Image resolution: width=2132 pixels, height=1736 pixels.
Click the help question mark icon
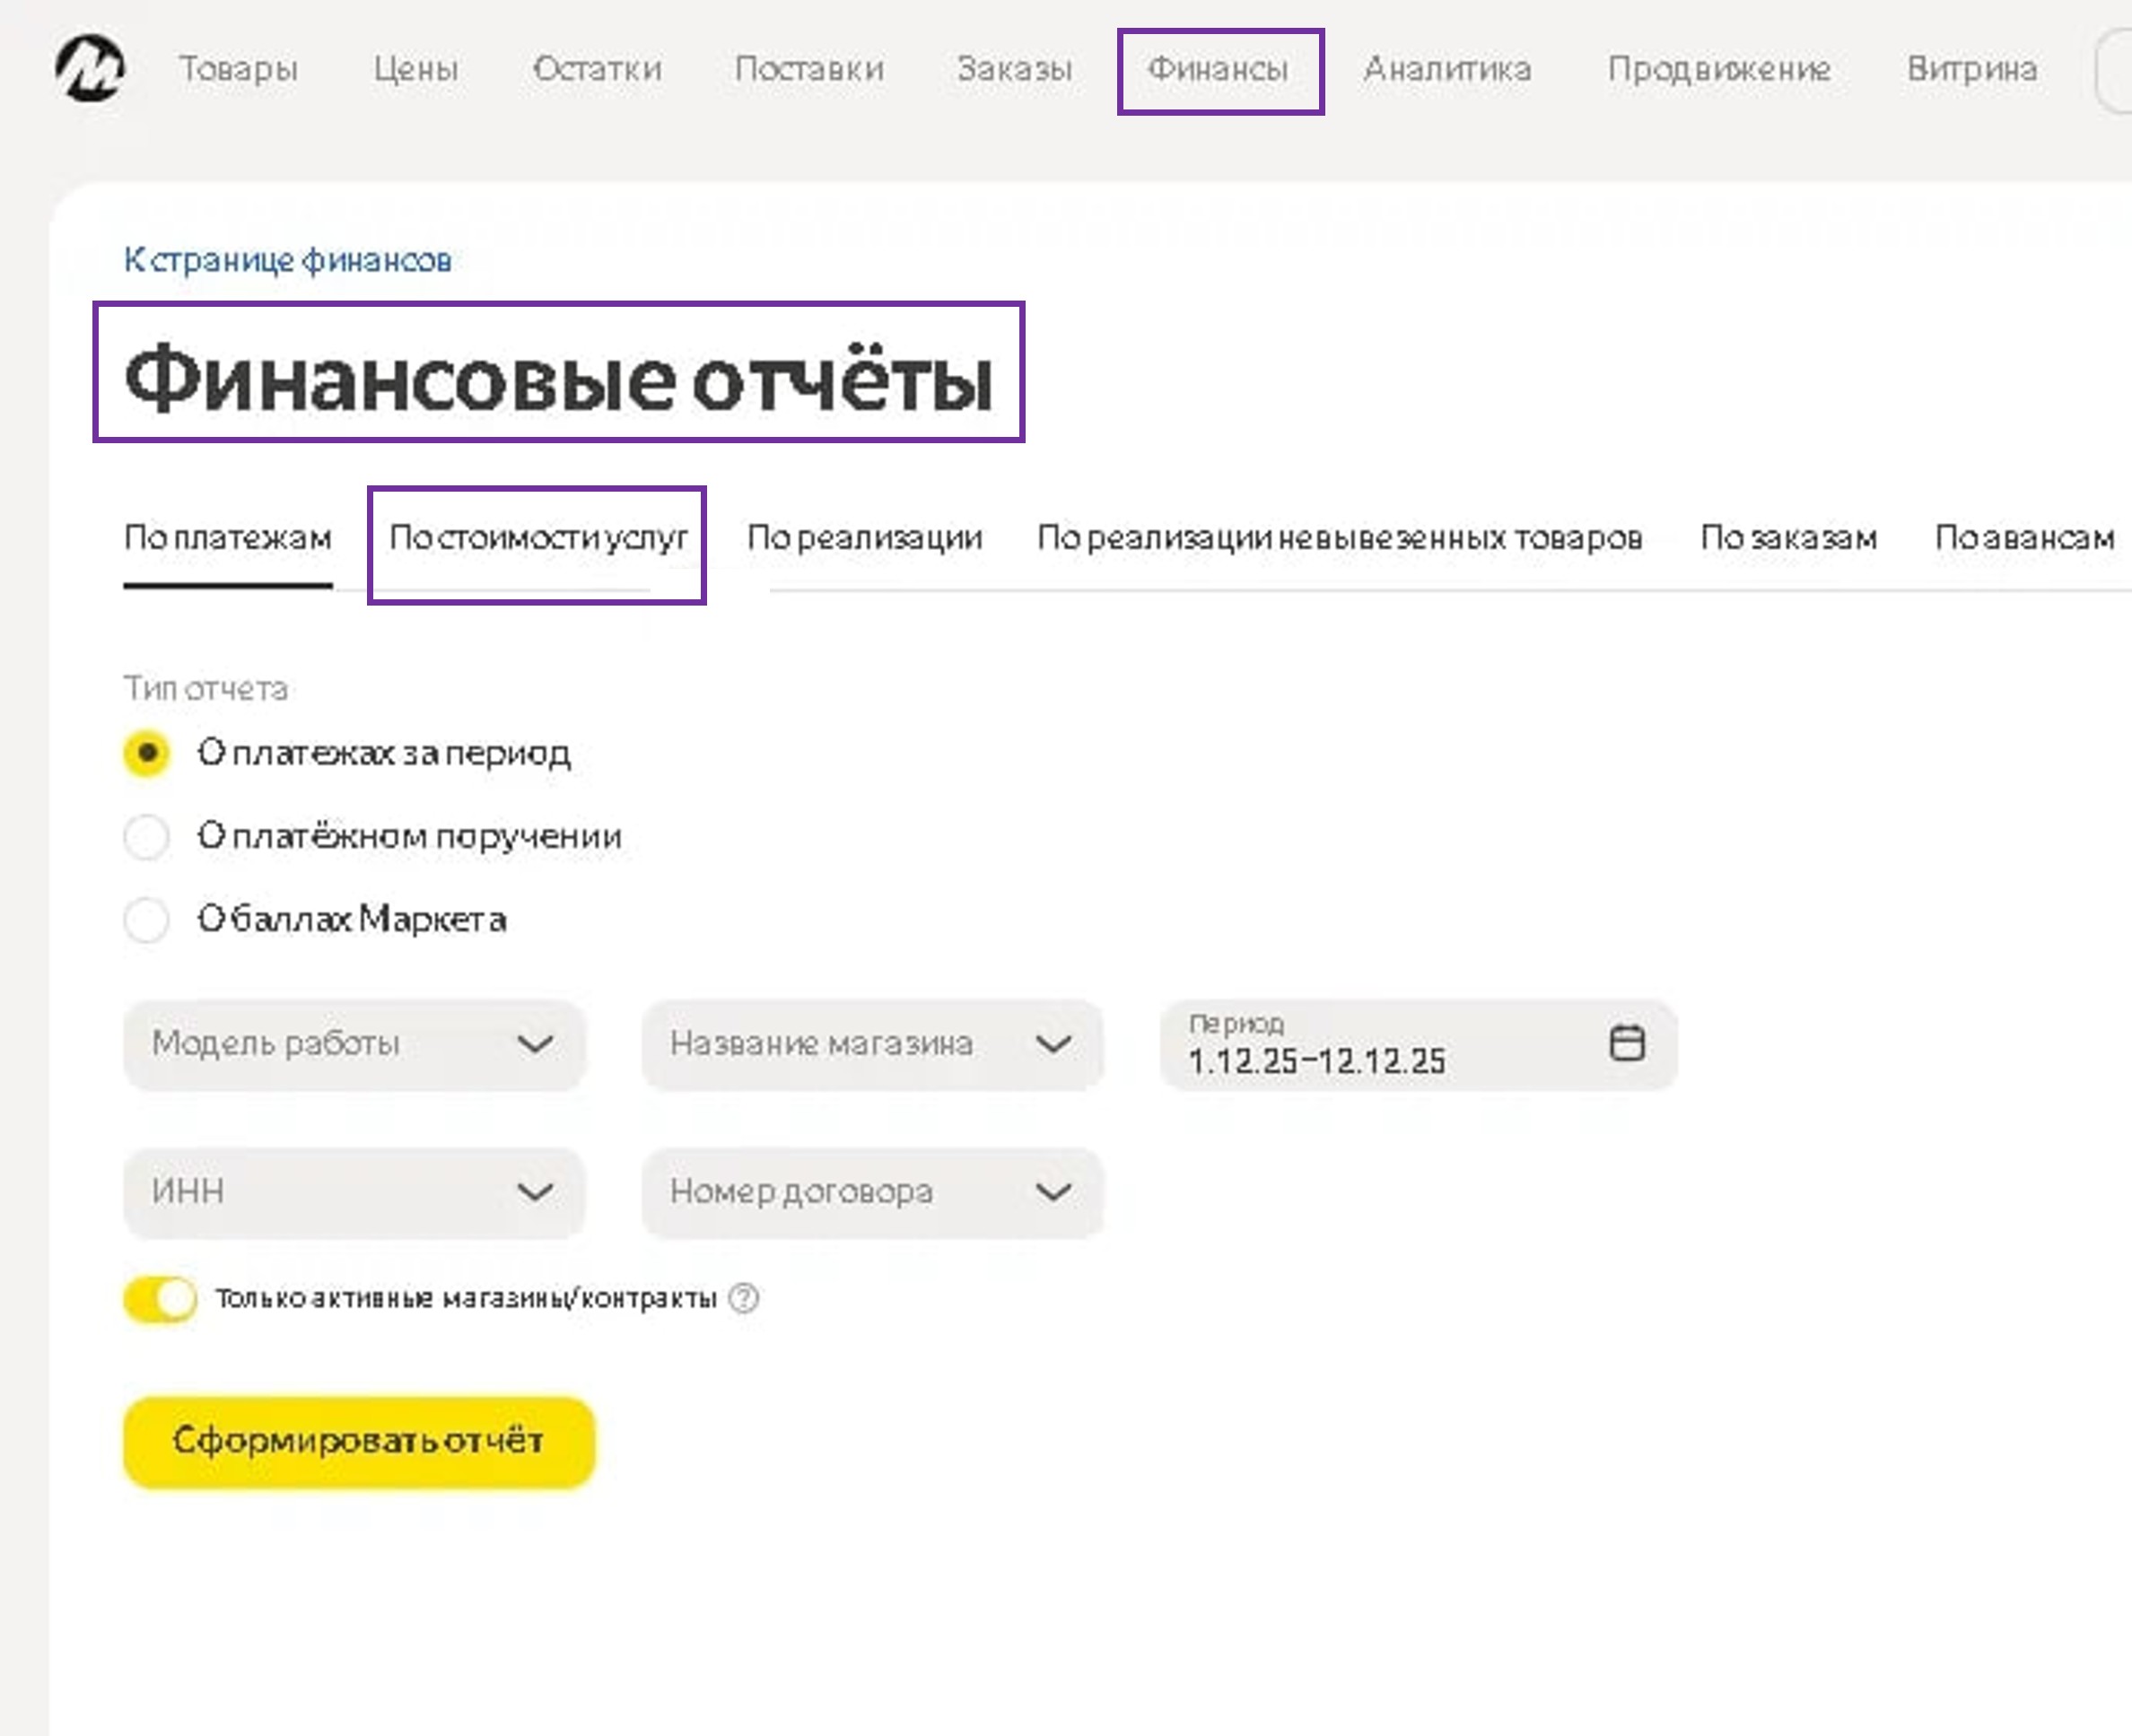[x=744, y=1298]
